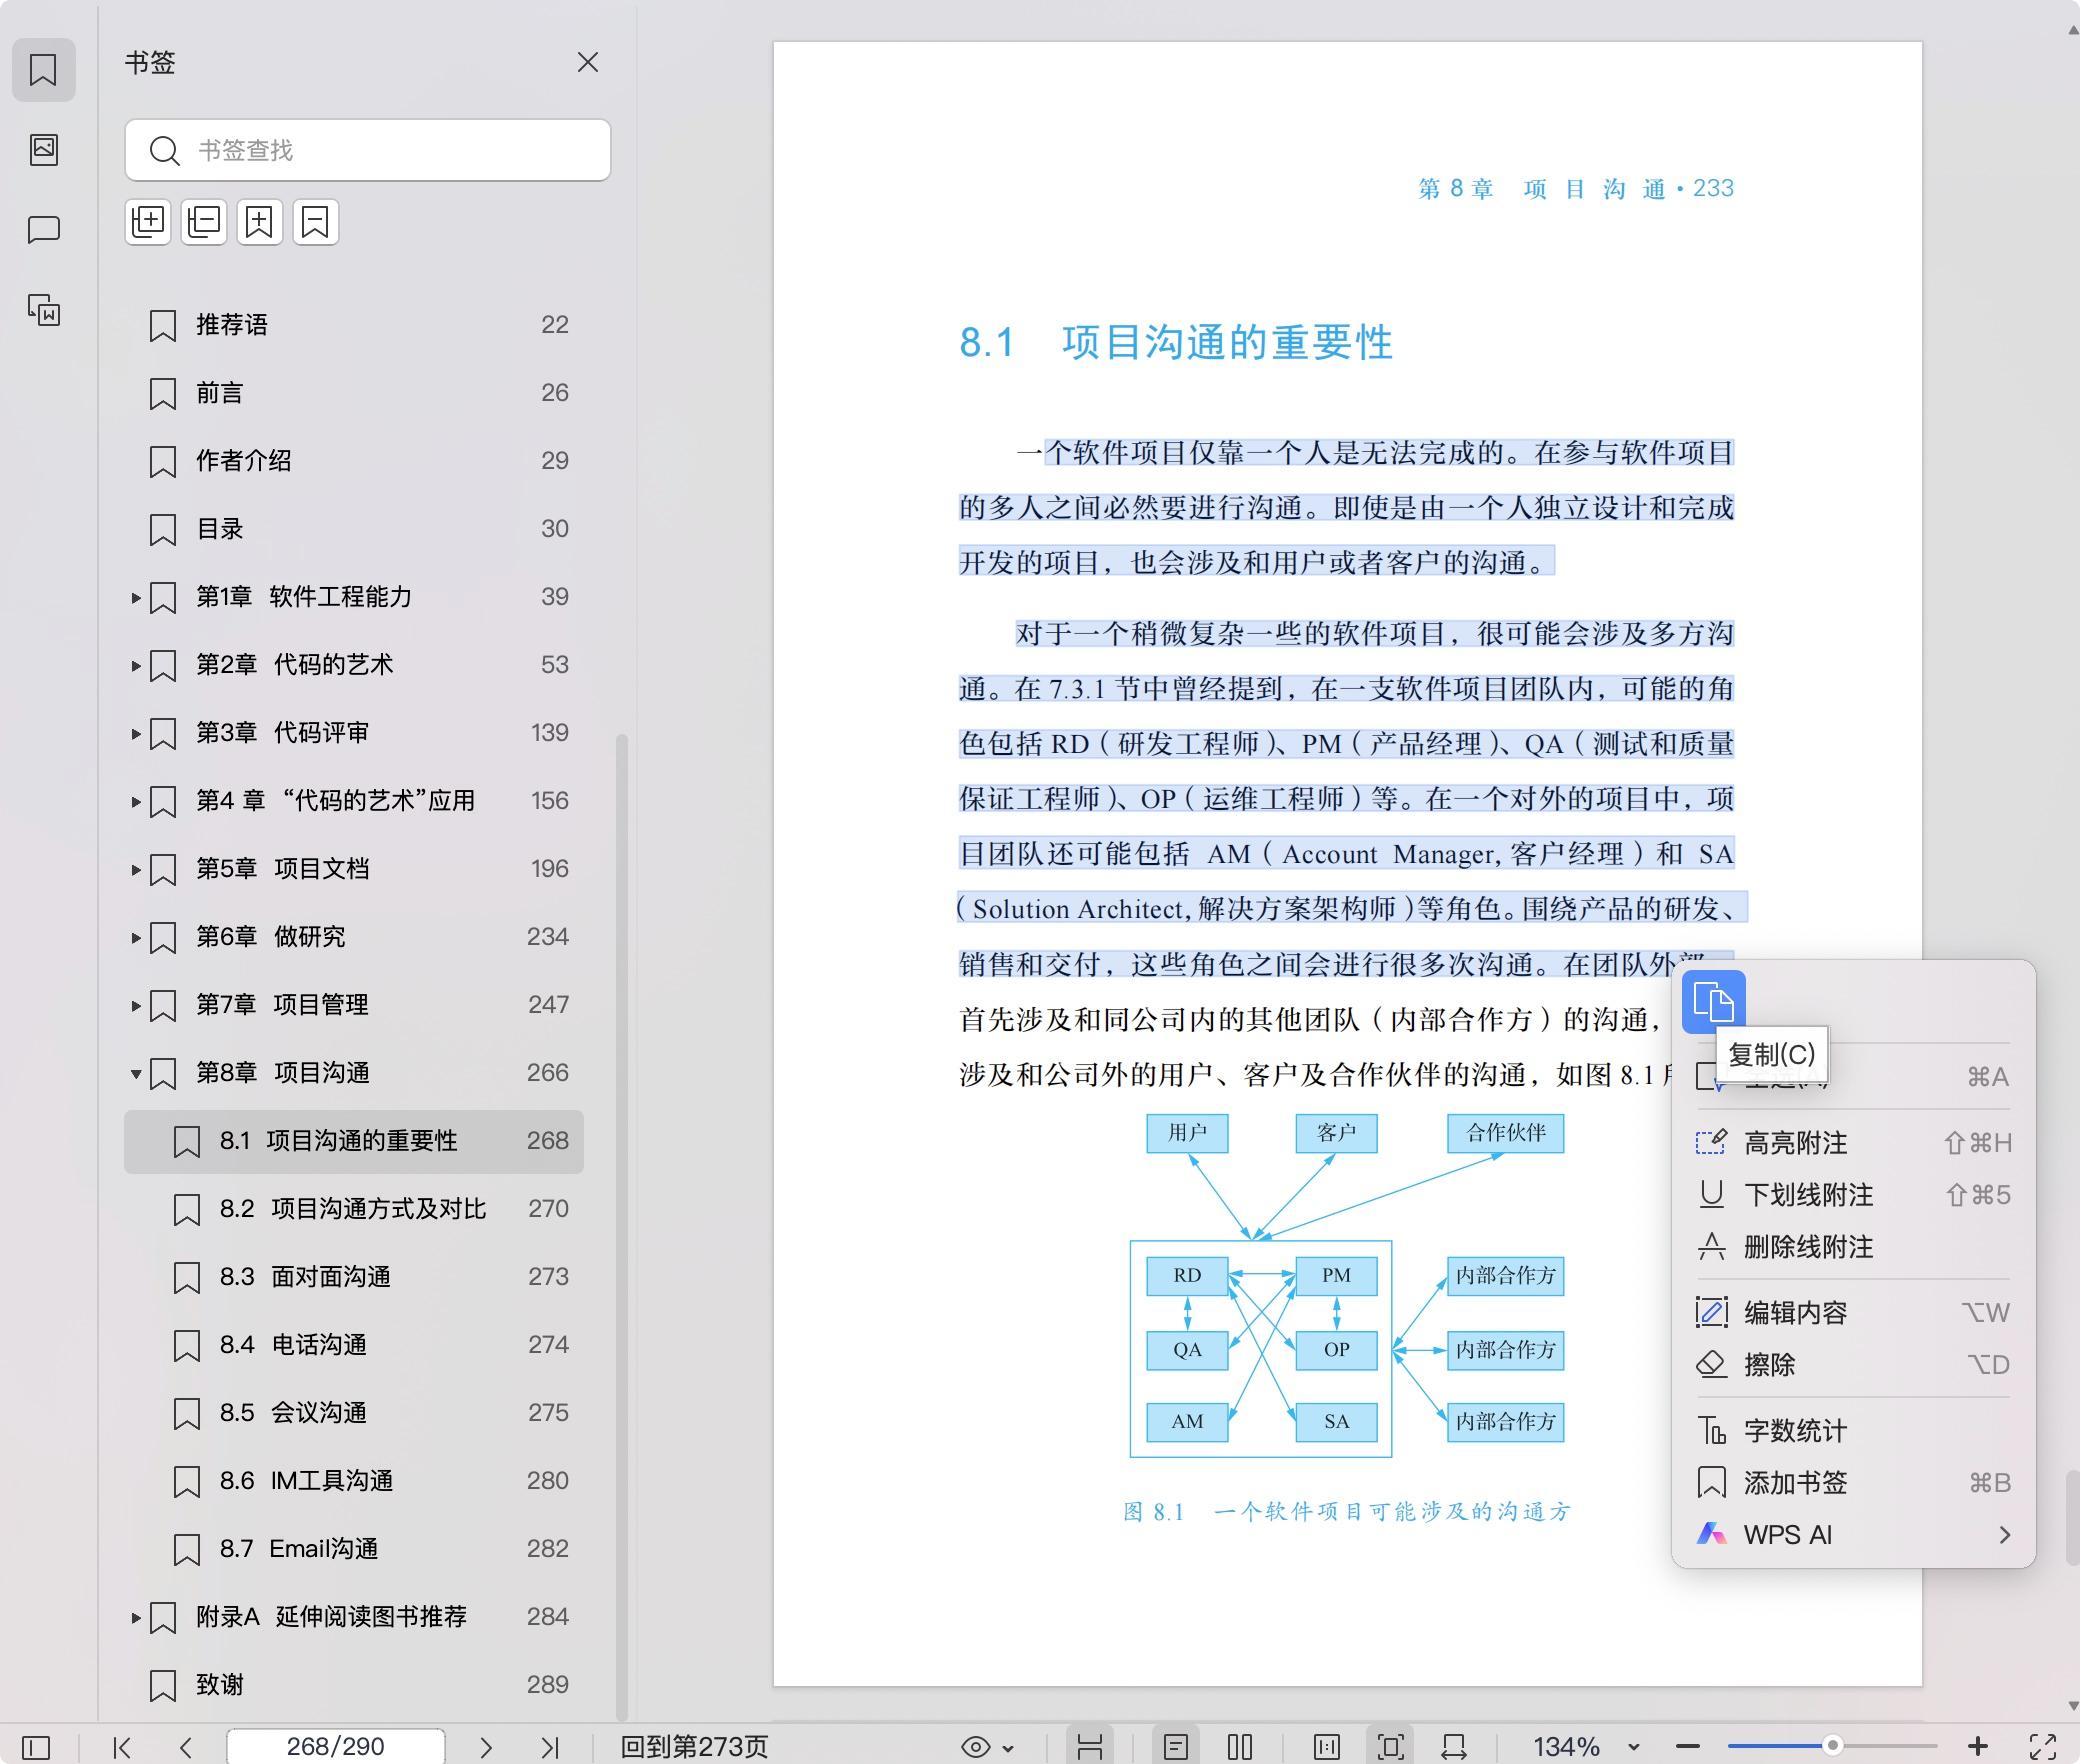Choose 添加书签 in the context menu

1795,1483
